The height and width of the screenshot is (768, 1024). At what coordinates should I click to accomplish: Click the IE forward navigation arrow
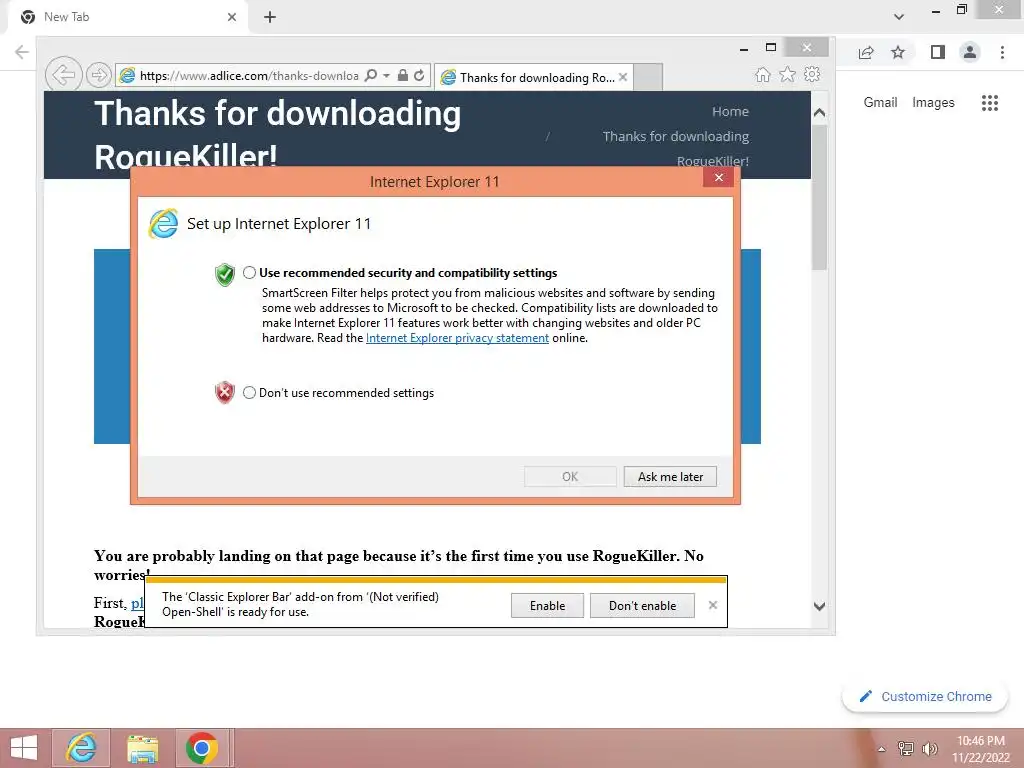tap(99, 75)
